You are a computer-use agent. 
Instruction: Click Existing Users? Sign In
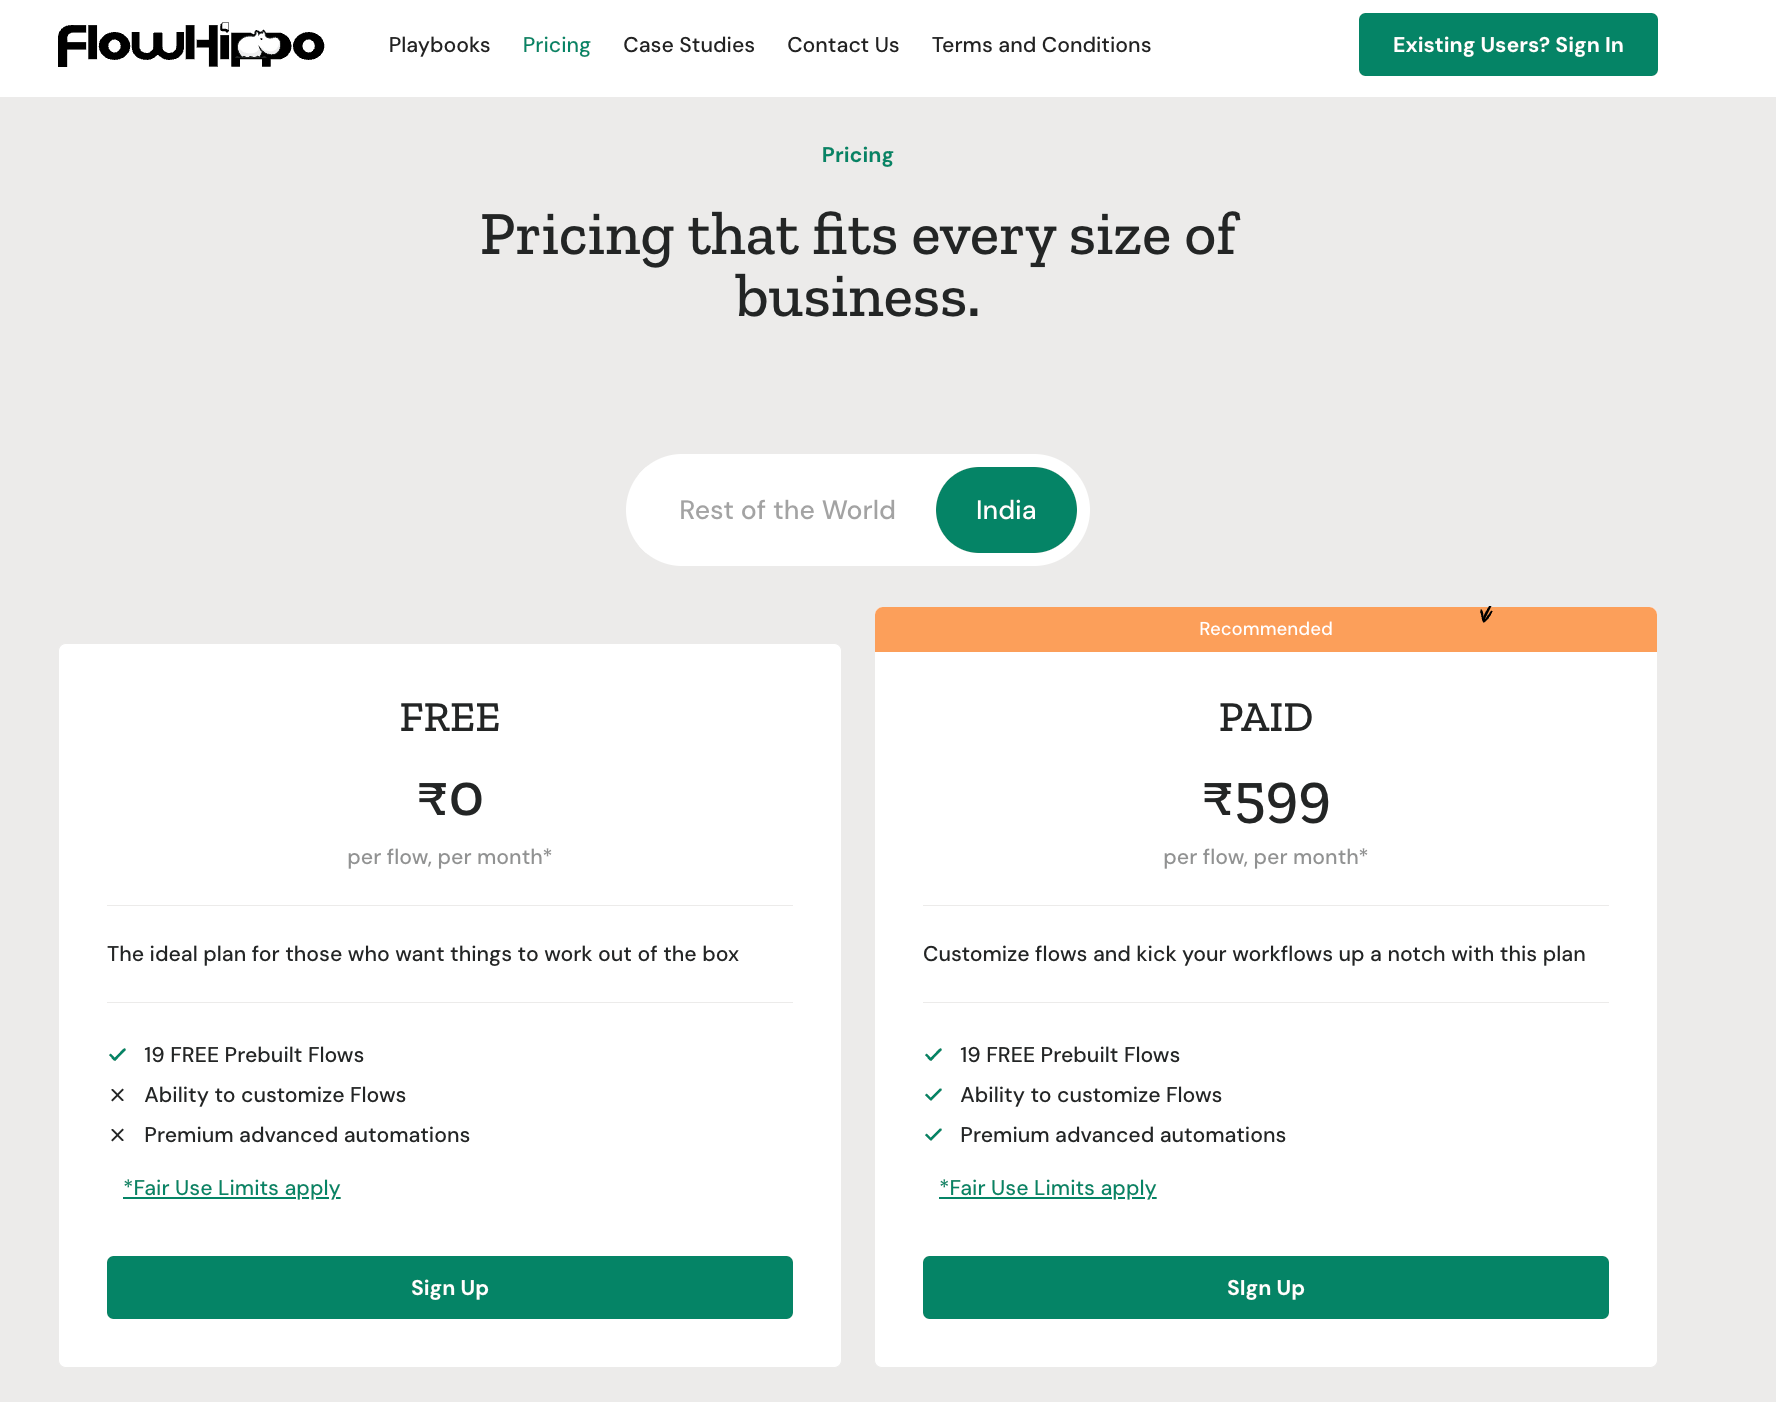(1507, 44)
